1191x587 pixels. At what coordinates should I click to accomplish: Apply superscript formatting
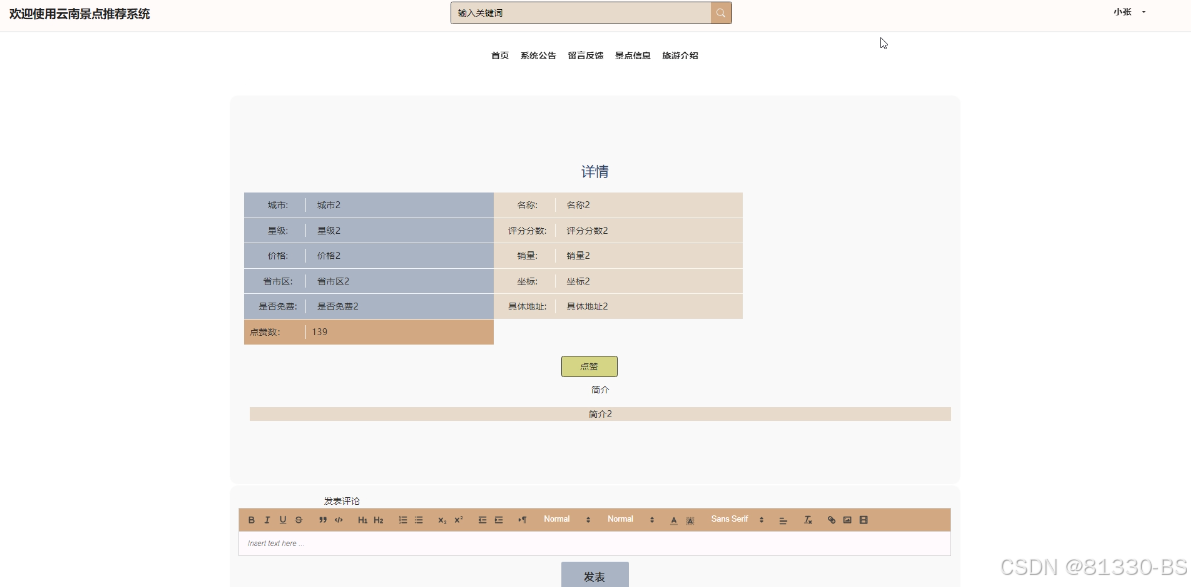click(458, 520)
